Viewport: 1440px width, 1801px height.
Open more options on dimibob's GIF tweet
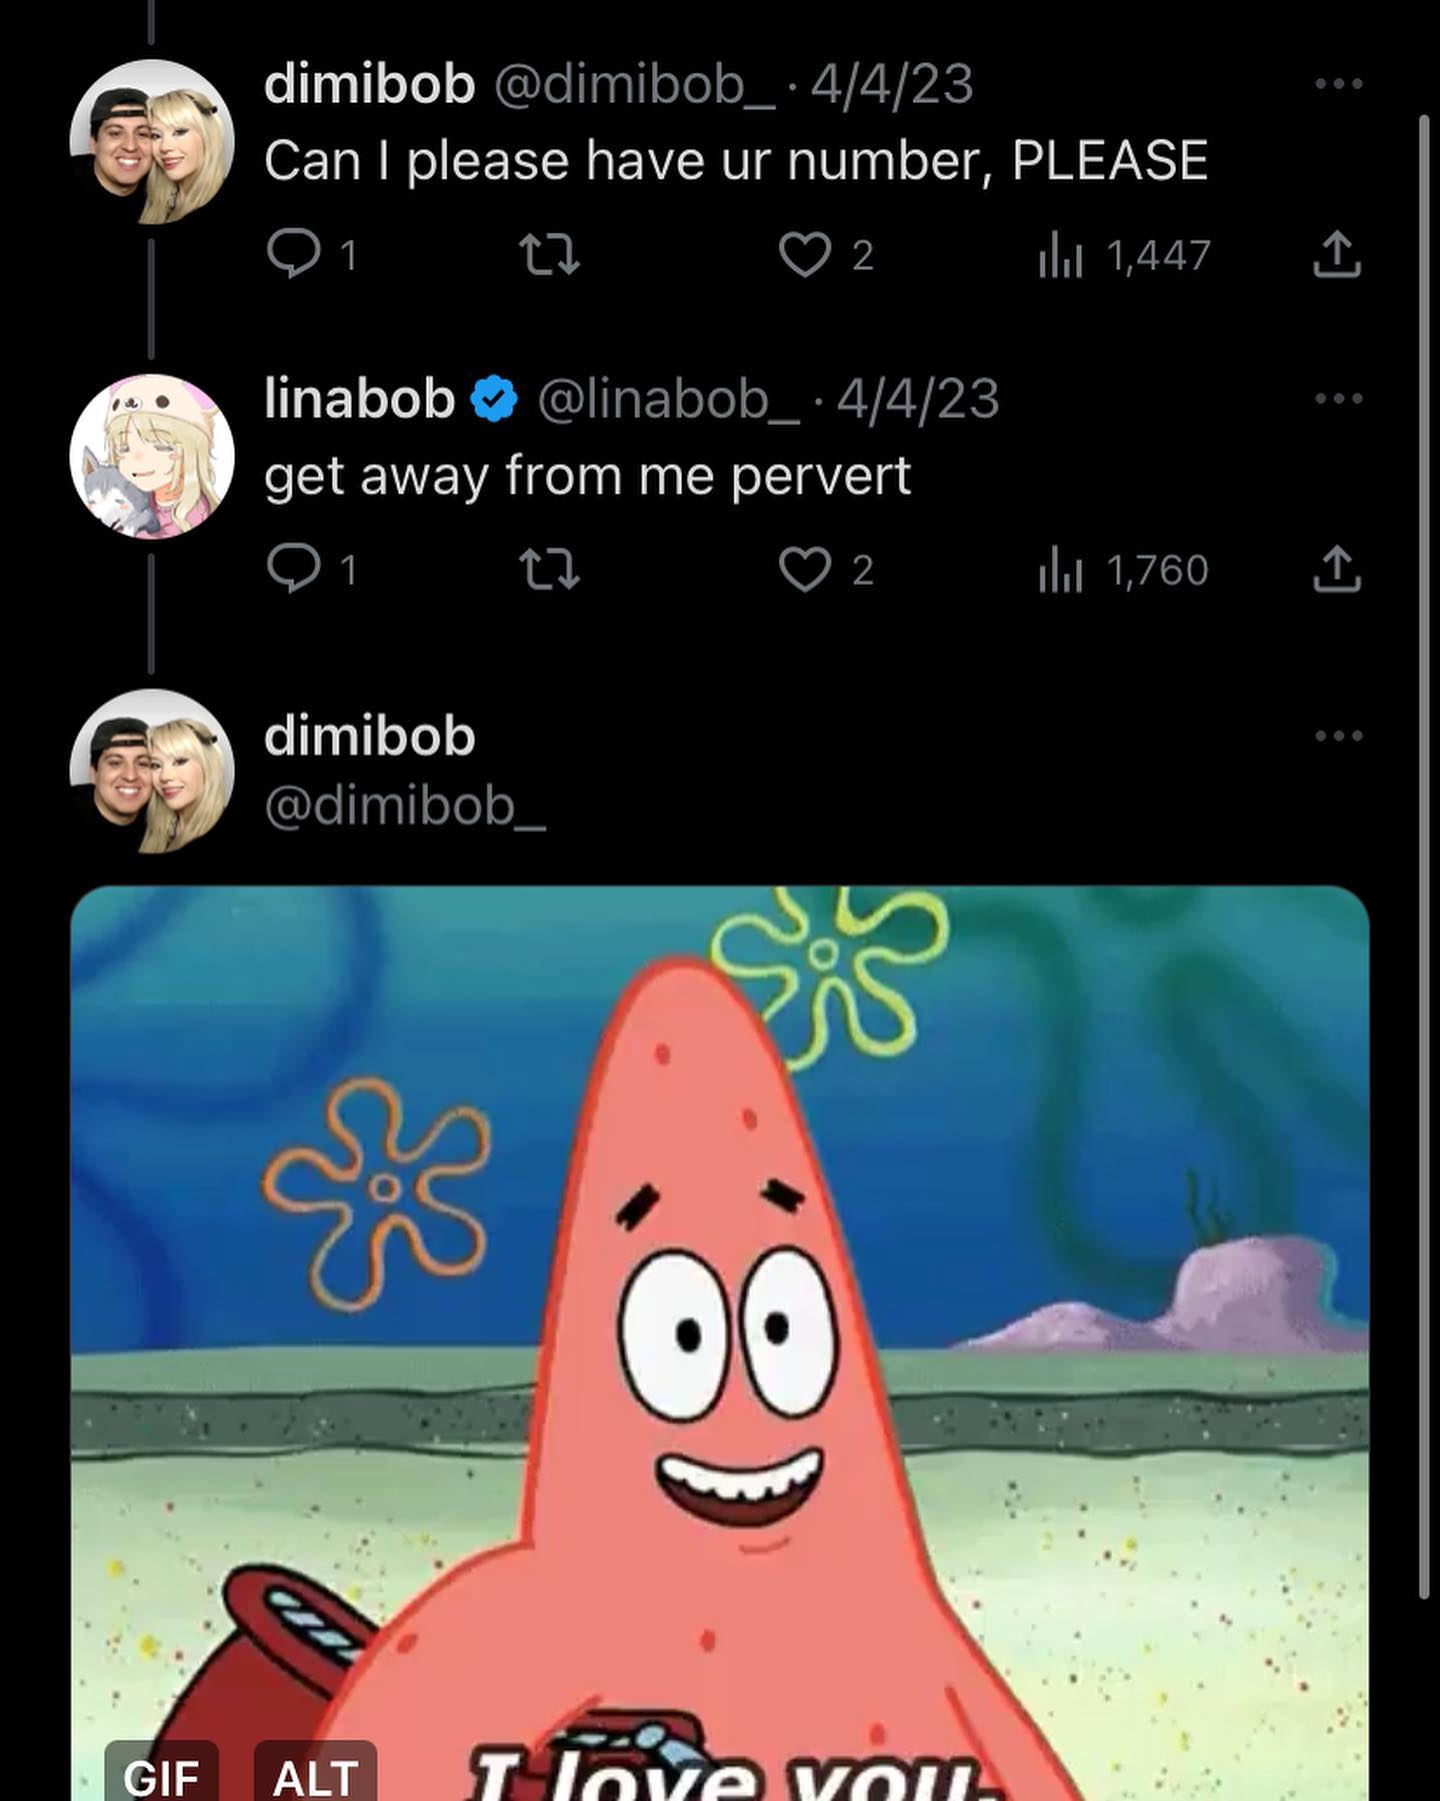pyautogui.click(x=1339, y=736)
